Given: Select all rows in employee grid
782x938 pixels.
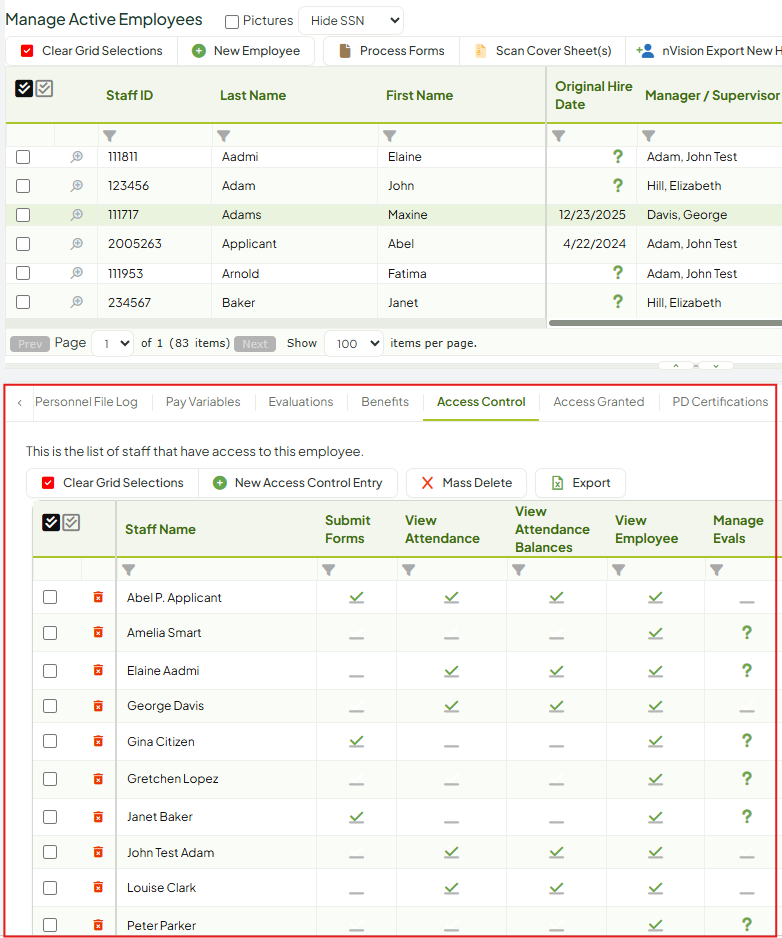Looking at the screenshot, I should [x=24, y=89].
